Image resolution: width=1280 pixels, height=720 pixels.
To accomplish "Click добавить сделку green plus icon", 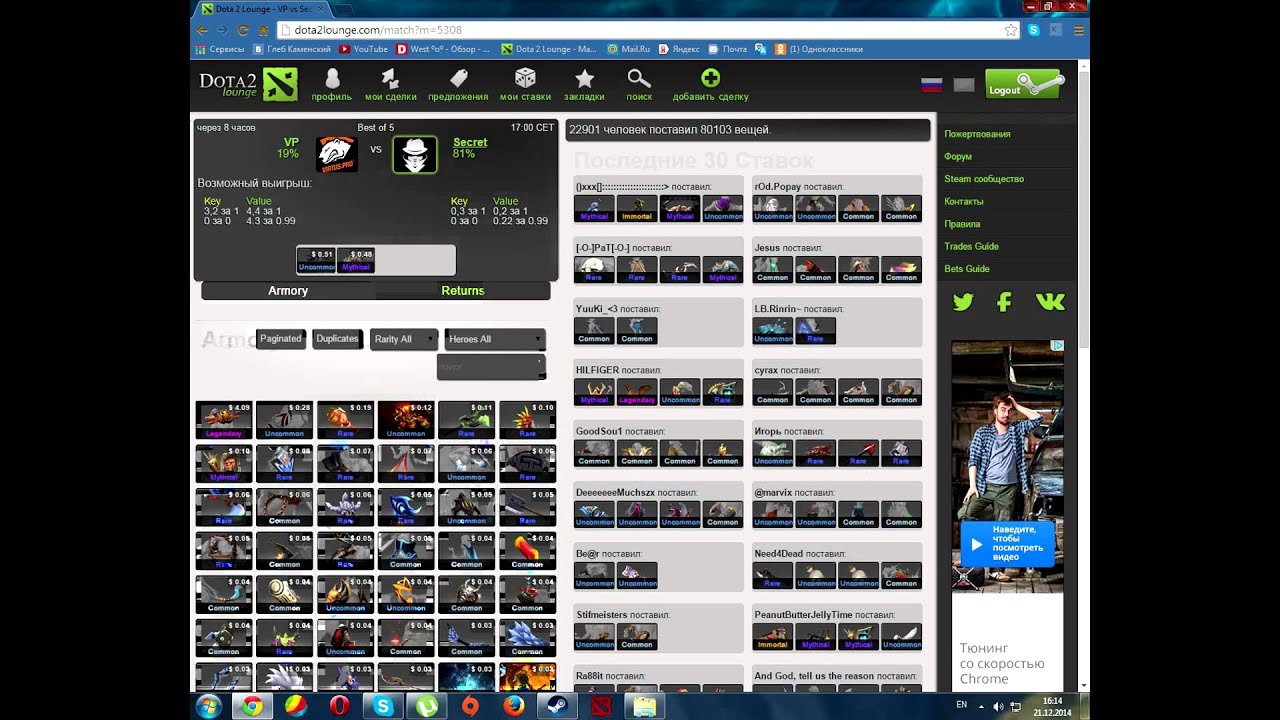I will click(x=710, y=78).
